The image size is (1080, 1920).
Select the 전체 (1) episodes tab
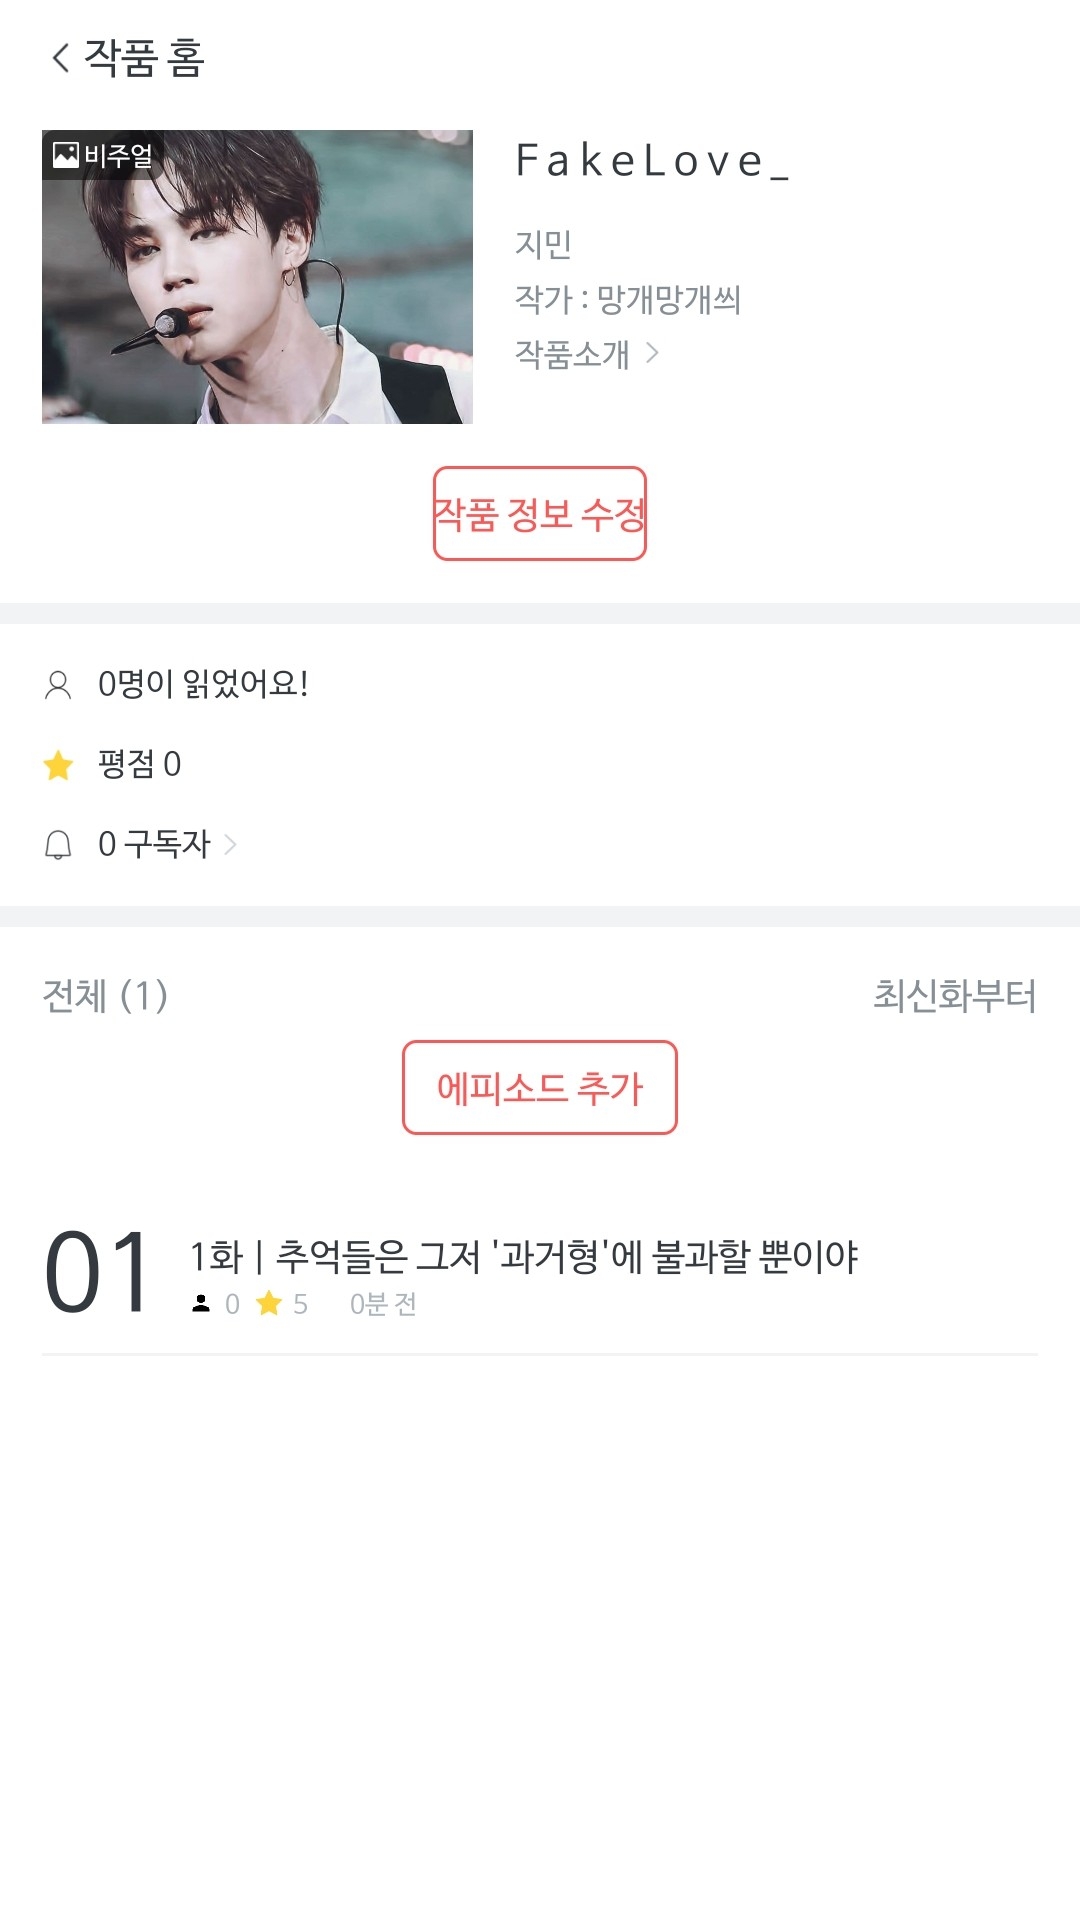click(x=105, y=996)
